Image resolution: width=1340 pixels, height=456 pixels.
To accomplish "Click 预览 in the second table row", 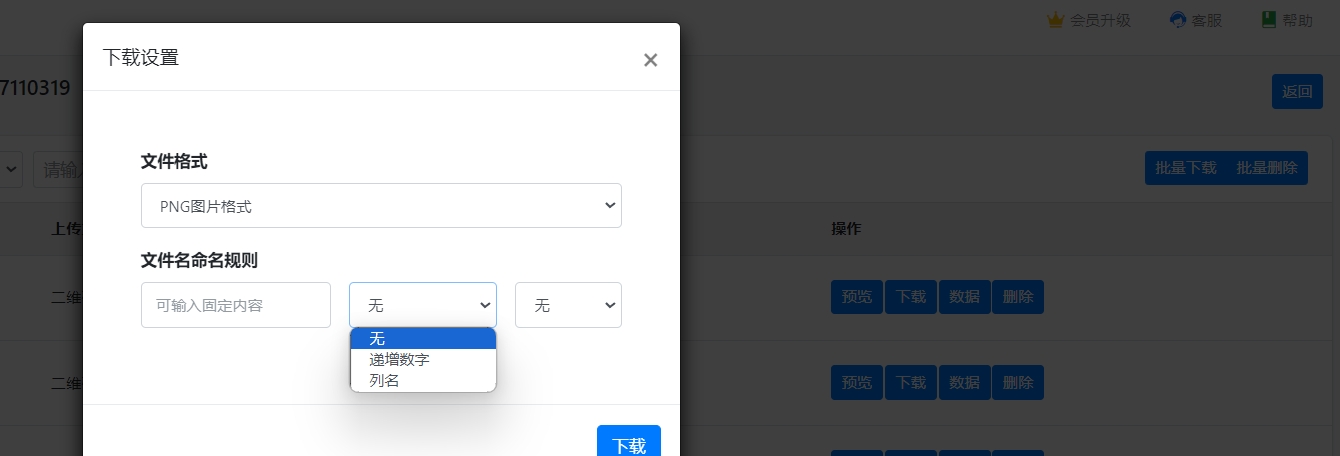I will [x=857, y=382].
